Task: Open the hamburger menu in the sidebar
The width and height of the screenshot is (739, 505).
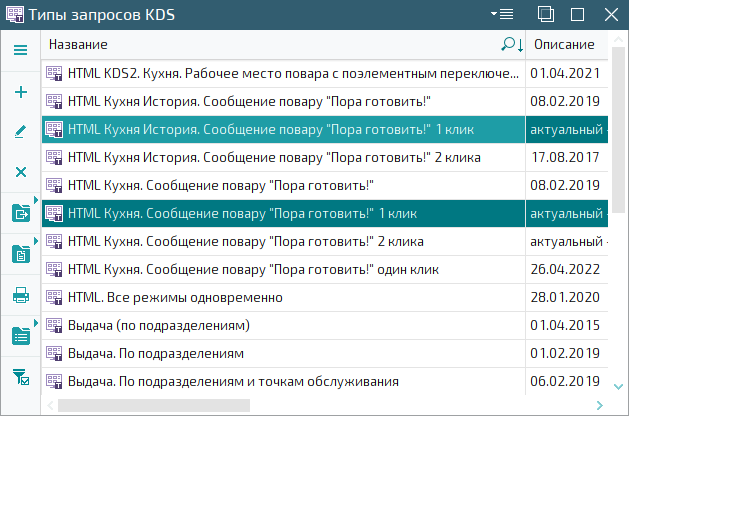Action: click(x=20, y=50)
